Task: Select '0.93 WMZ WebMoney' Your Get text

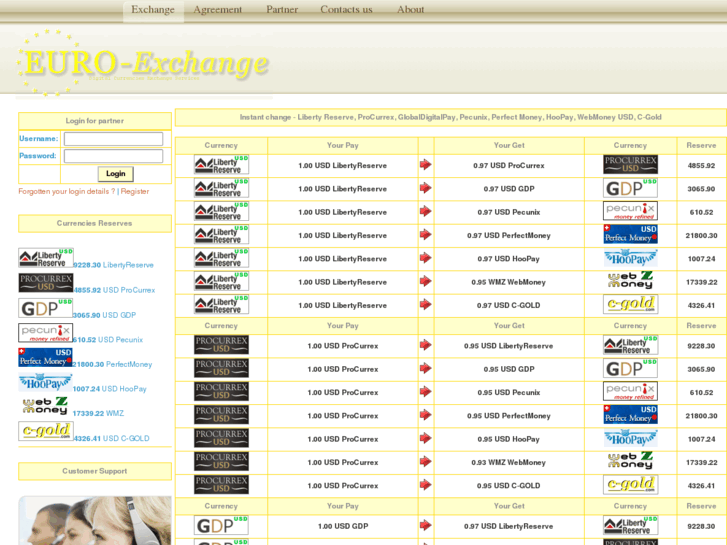Action: coord(509,462)
